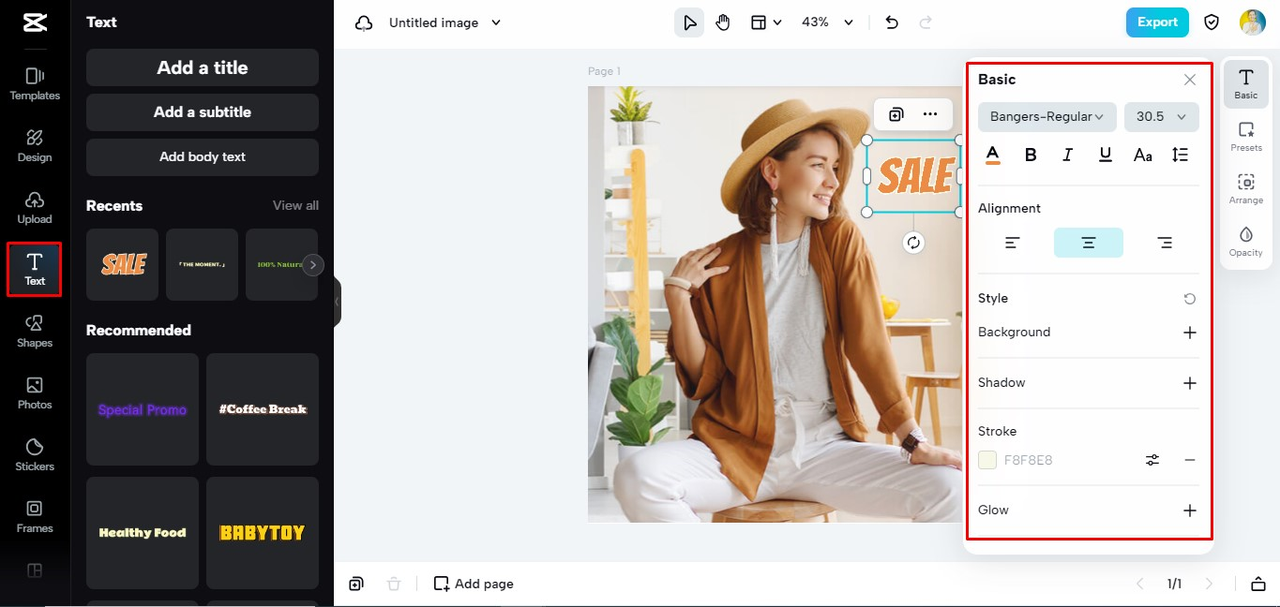Open the letter case option
Screen dimensions: 1280x607
1142,155
